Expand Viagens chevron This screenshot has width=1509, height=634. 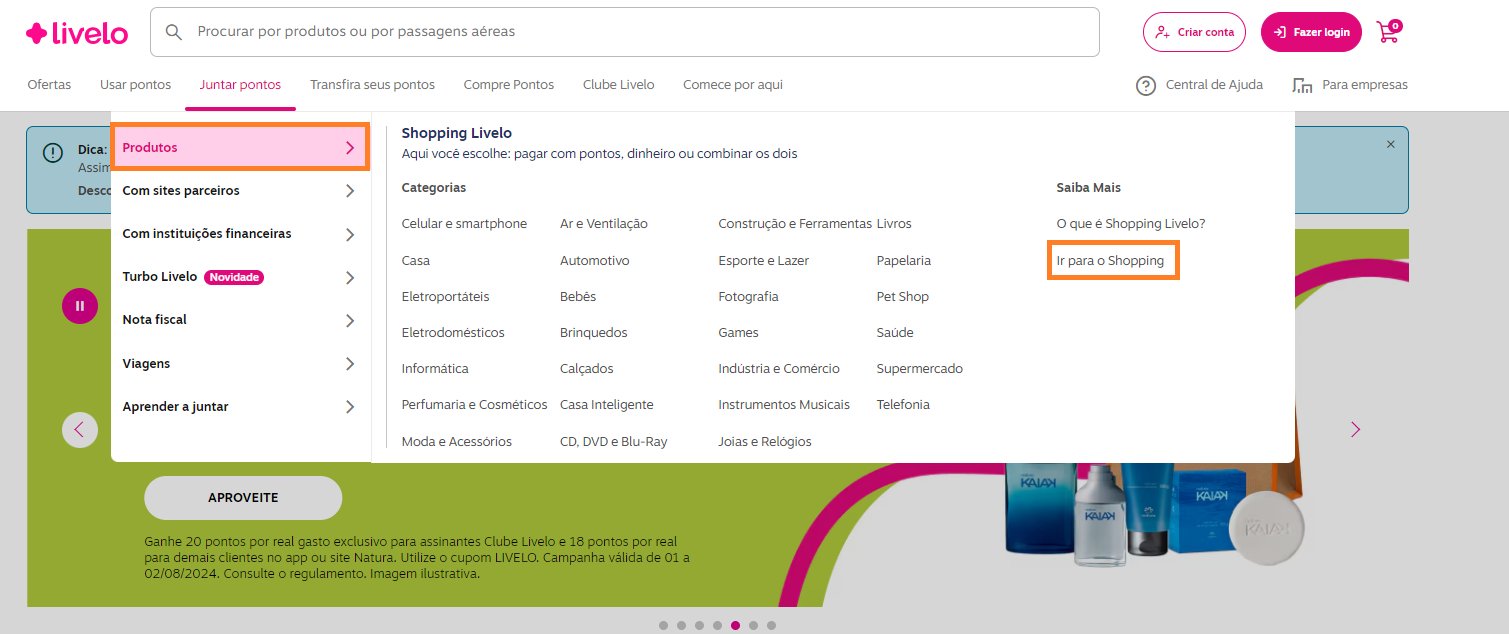pyautogui.click(x=350, y=364)
